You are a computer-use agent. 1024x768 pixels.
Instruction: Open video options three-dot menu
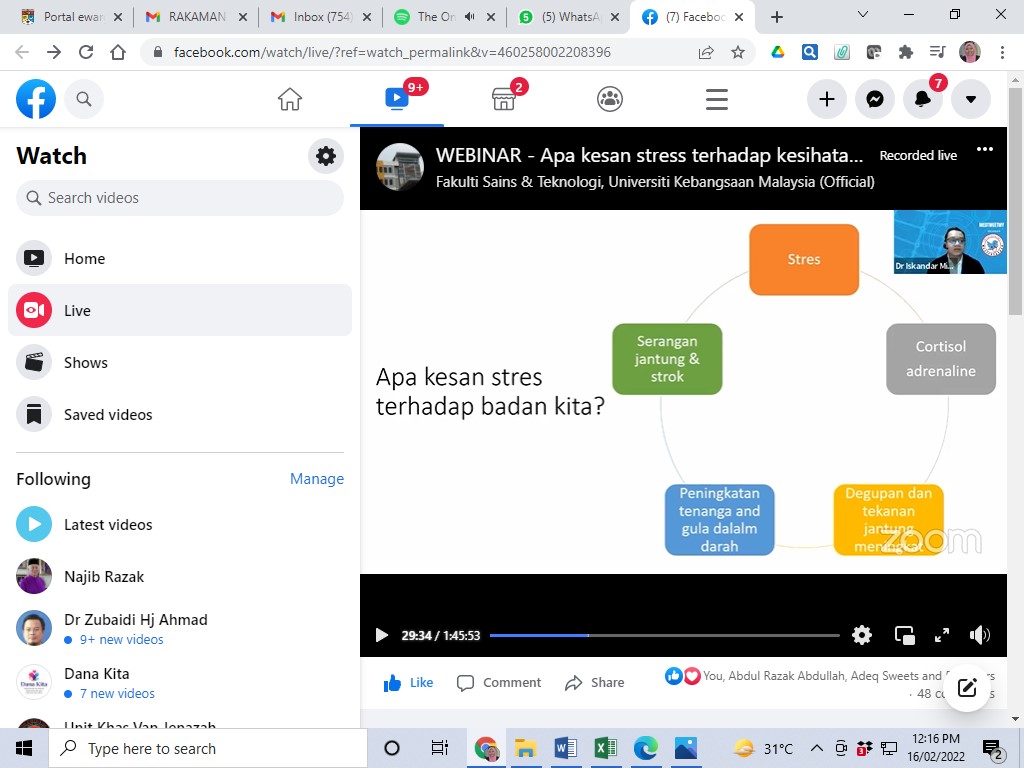click(x=985, y=150)
